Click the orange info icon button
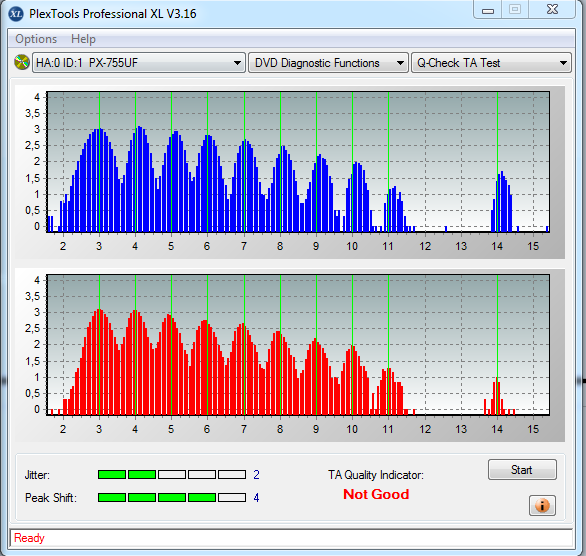586x556 pixels. point(542,506)
